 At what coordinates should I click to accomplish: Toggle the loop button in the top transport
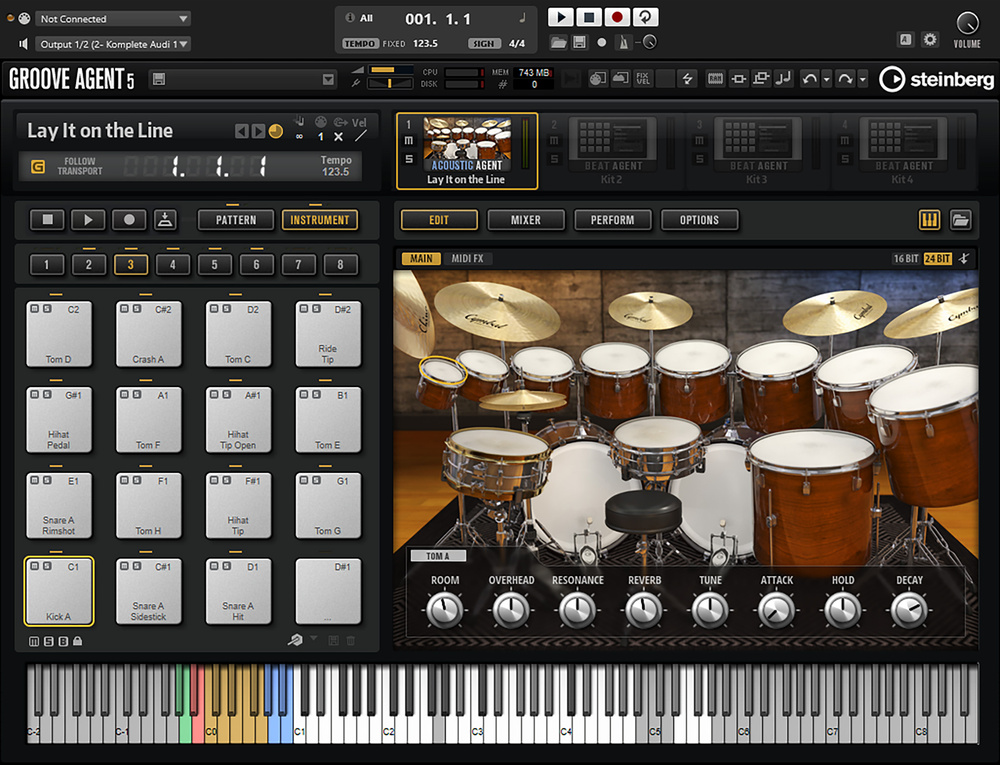tap(647, 17)
